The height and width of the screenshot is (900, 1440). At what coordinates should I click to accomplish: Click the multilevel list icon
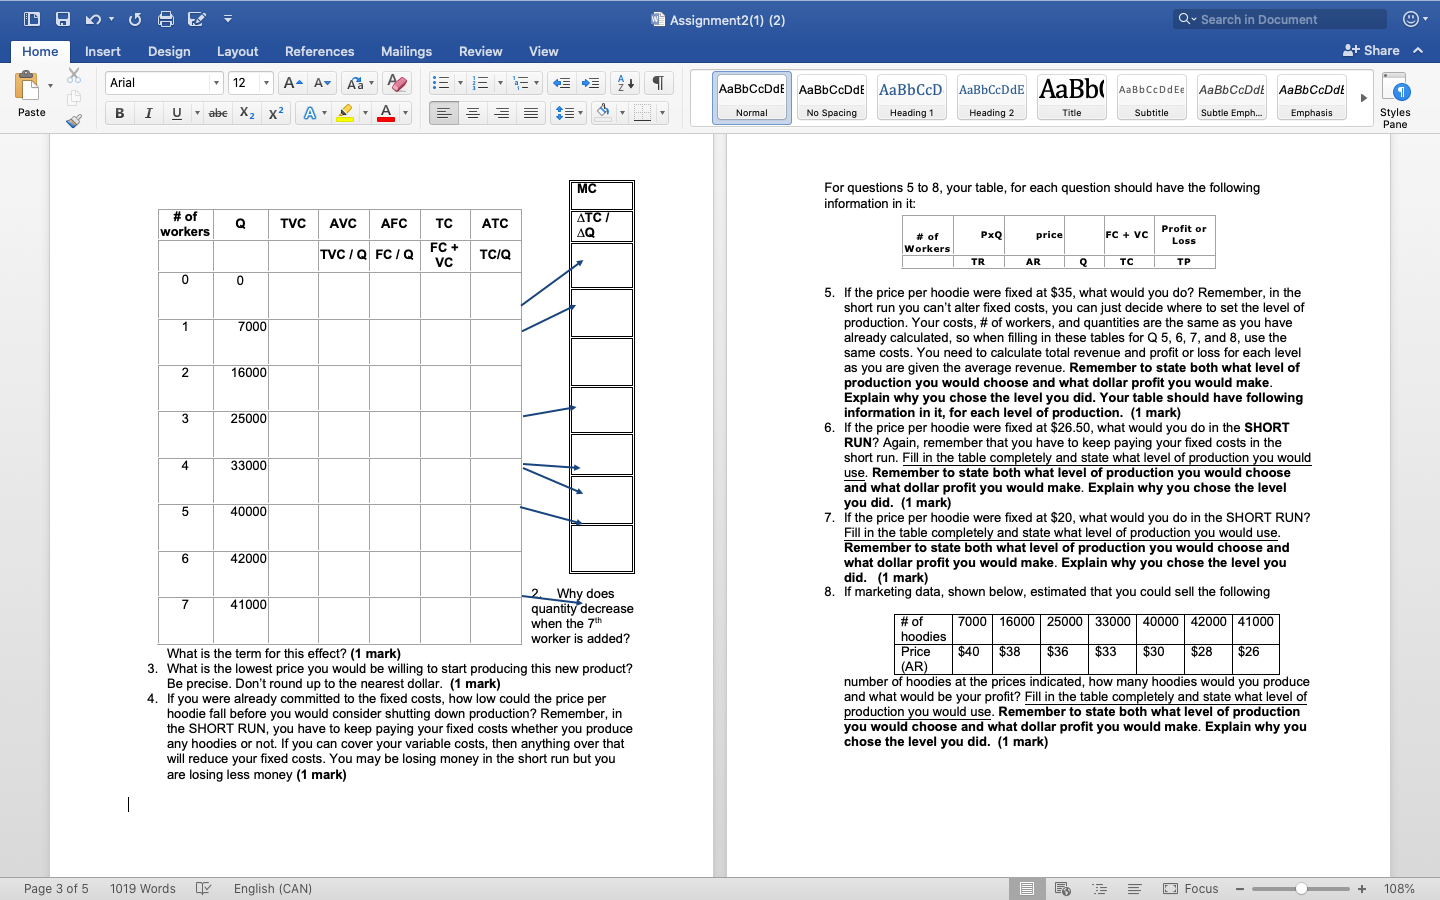(520, 83)
